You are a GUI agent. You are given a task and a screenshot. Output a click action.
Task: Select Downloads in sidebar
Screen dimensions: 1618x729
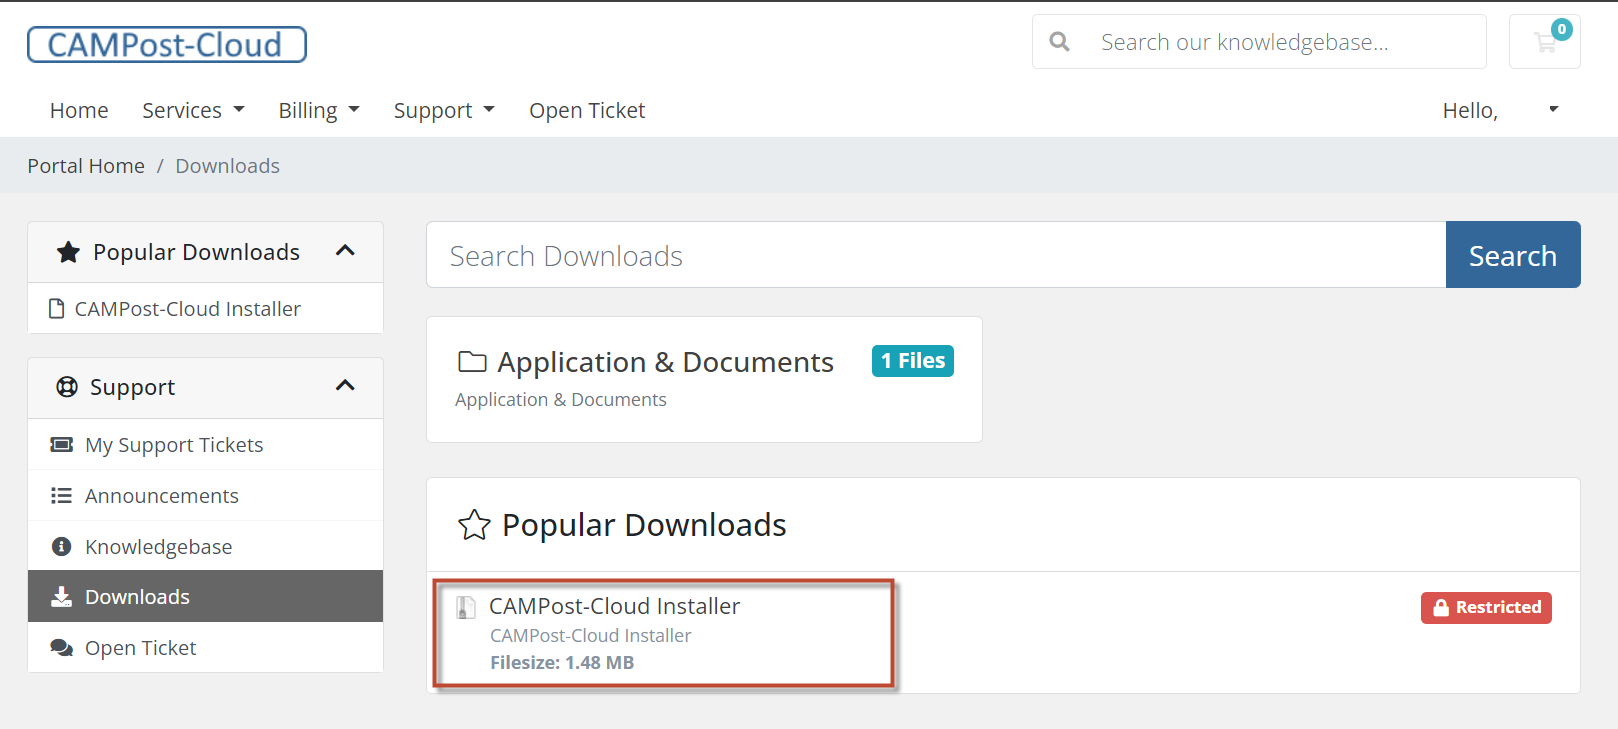[205, 597]
